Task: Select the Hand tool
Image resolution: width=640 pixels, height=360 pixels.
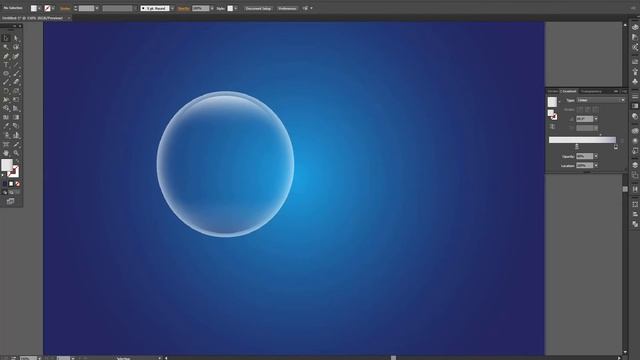Action: click(6, 153)
